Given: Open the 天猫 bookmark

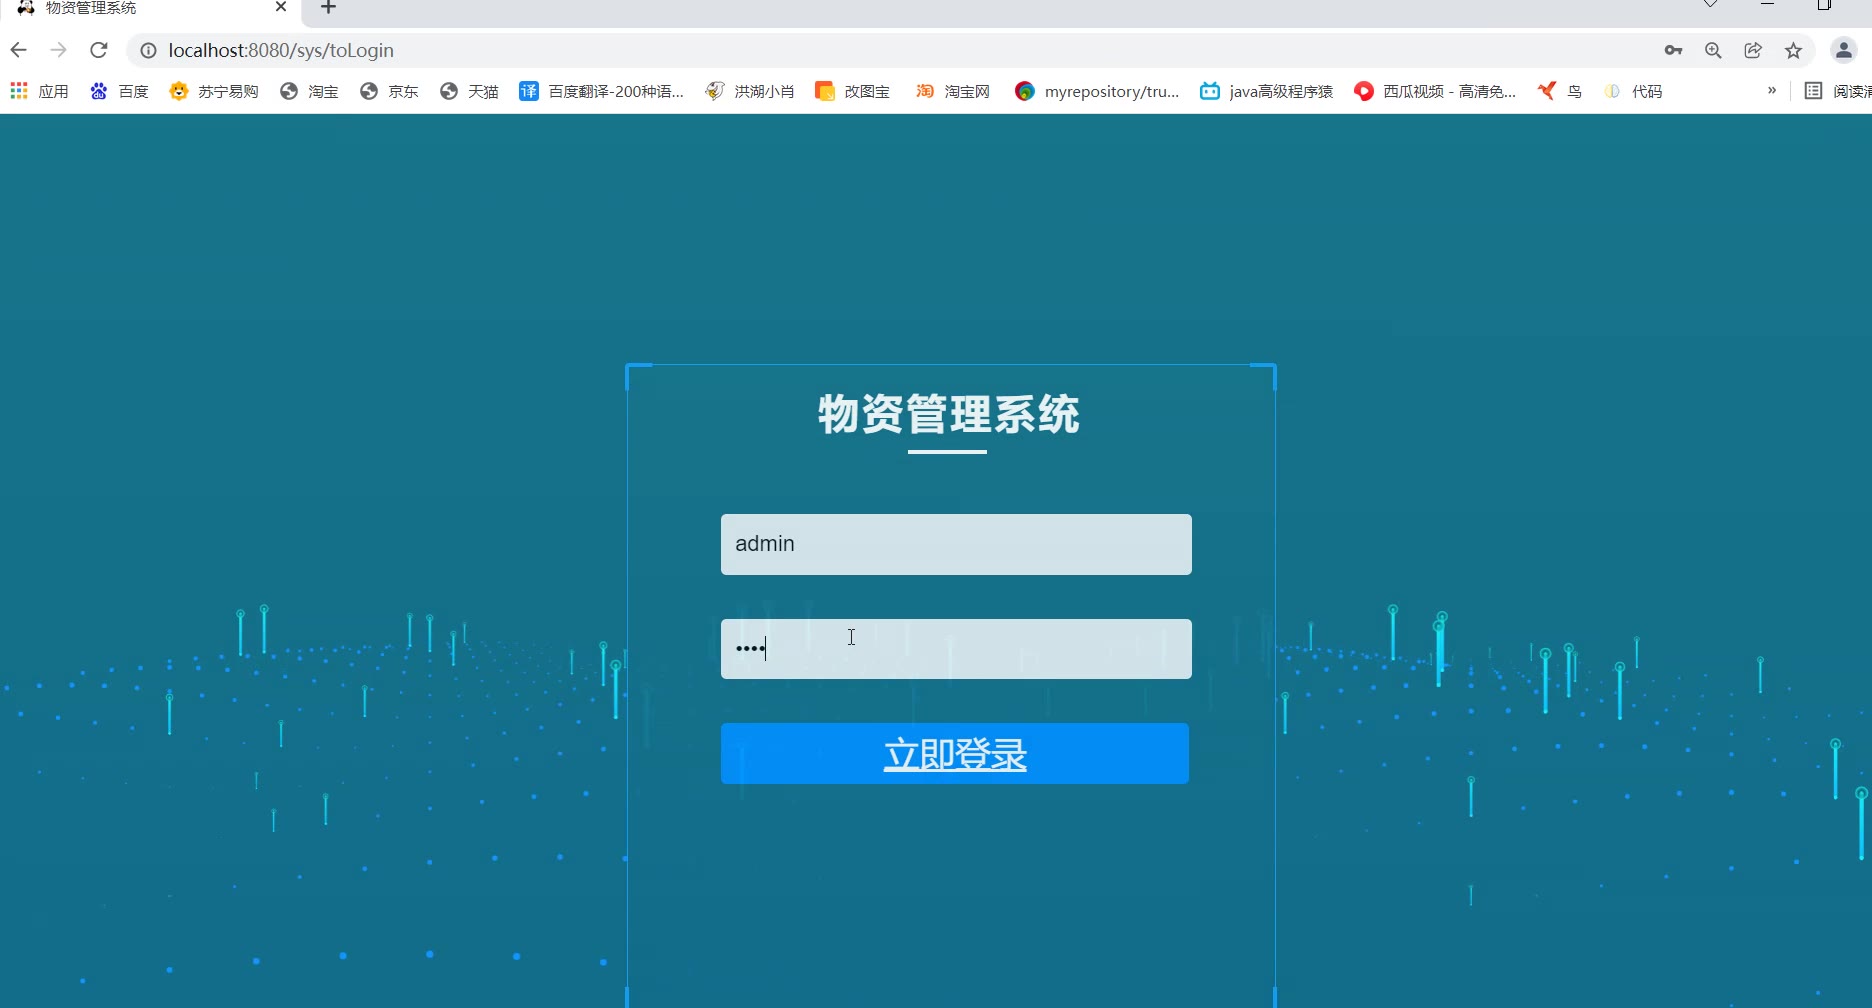Looking at the screenshot, I should pyautogui.click(x=469, y=91).
